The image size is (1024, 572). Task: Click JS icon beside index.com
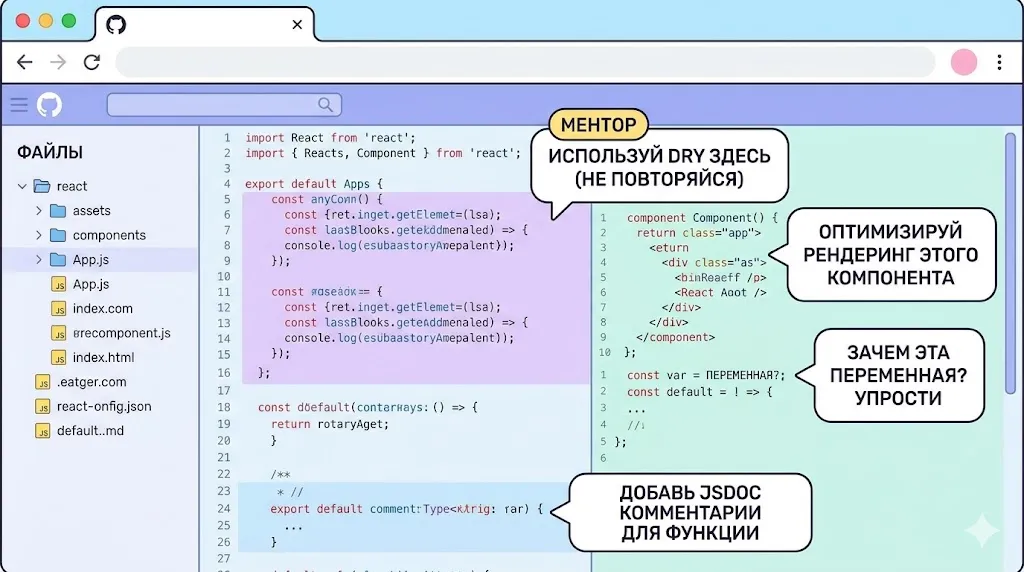click(59, 309)
